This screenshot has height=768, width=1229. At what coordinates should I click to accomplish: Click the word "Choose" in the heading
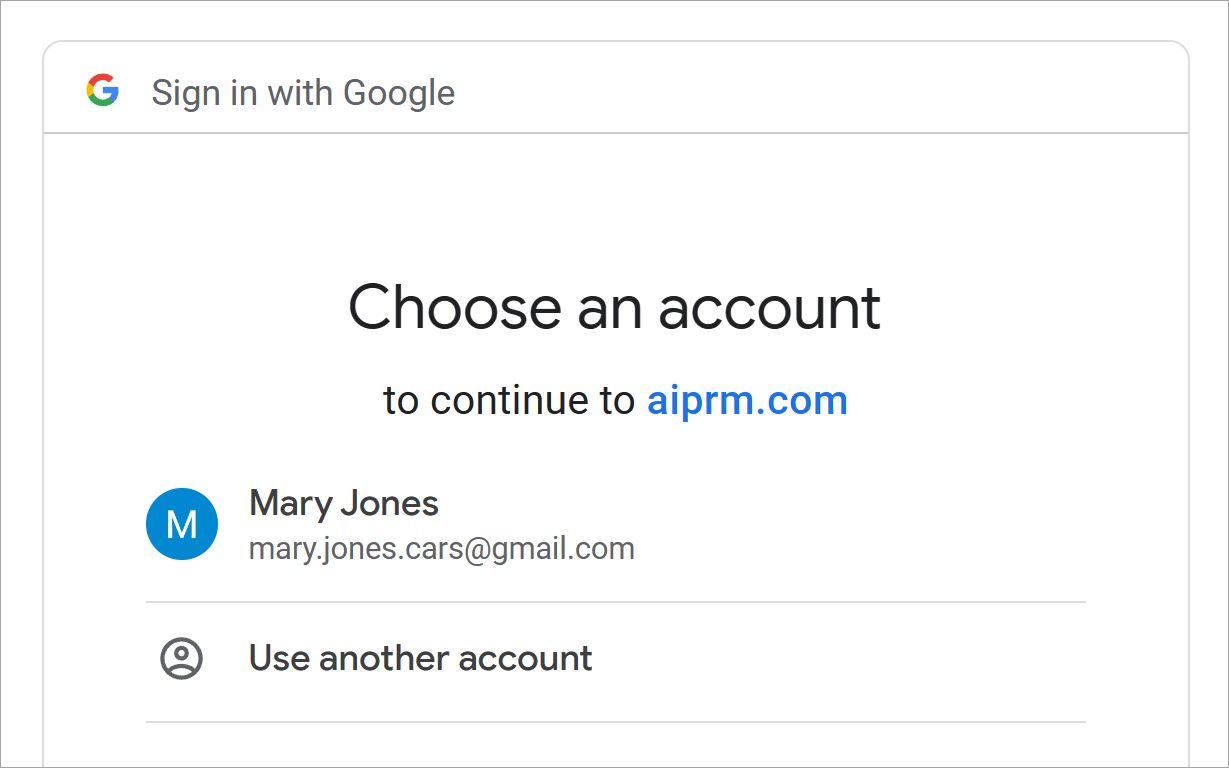point(454,307)
